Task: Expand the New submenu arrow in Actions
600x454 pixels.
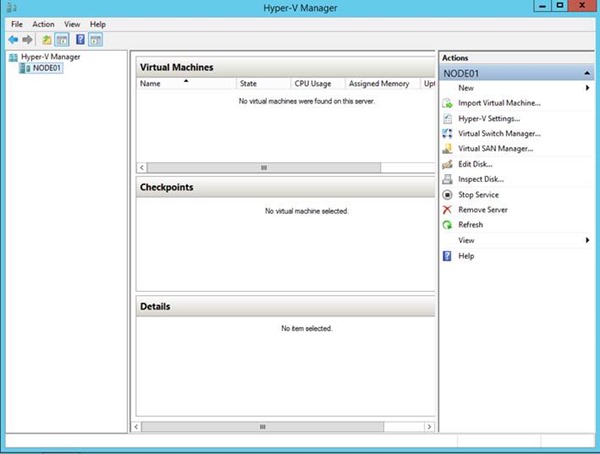Action: point(587,88)
